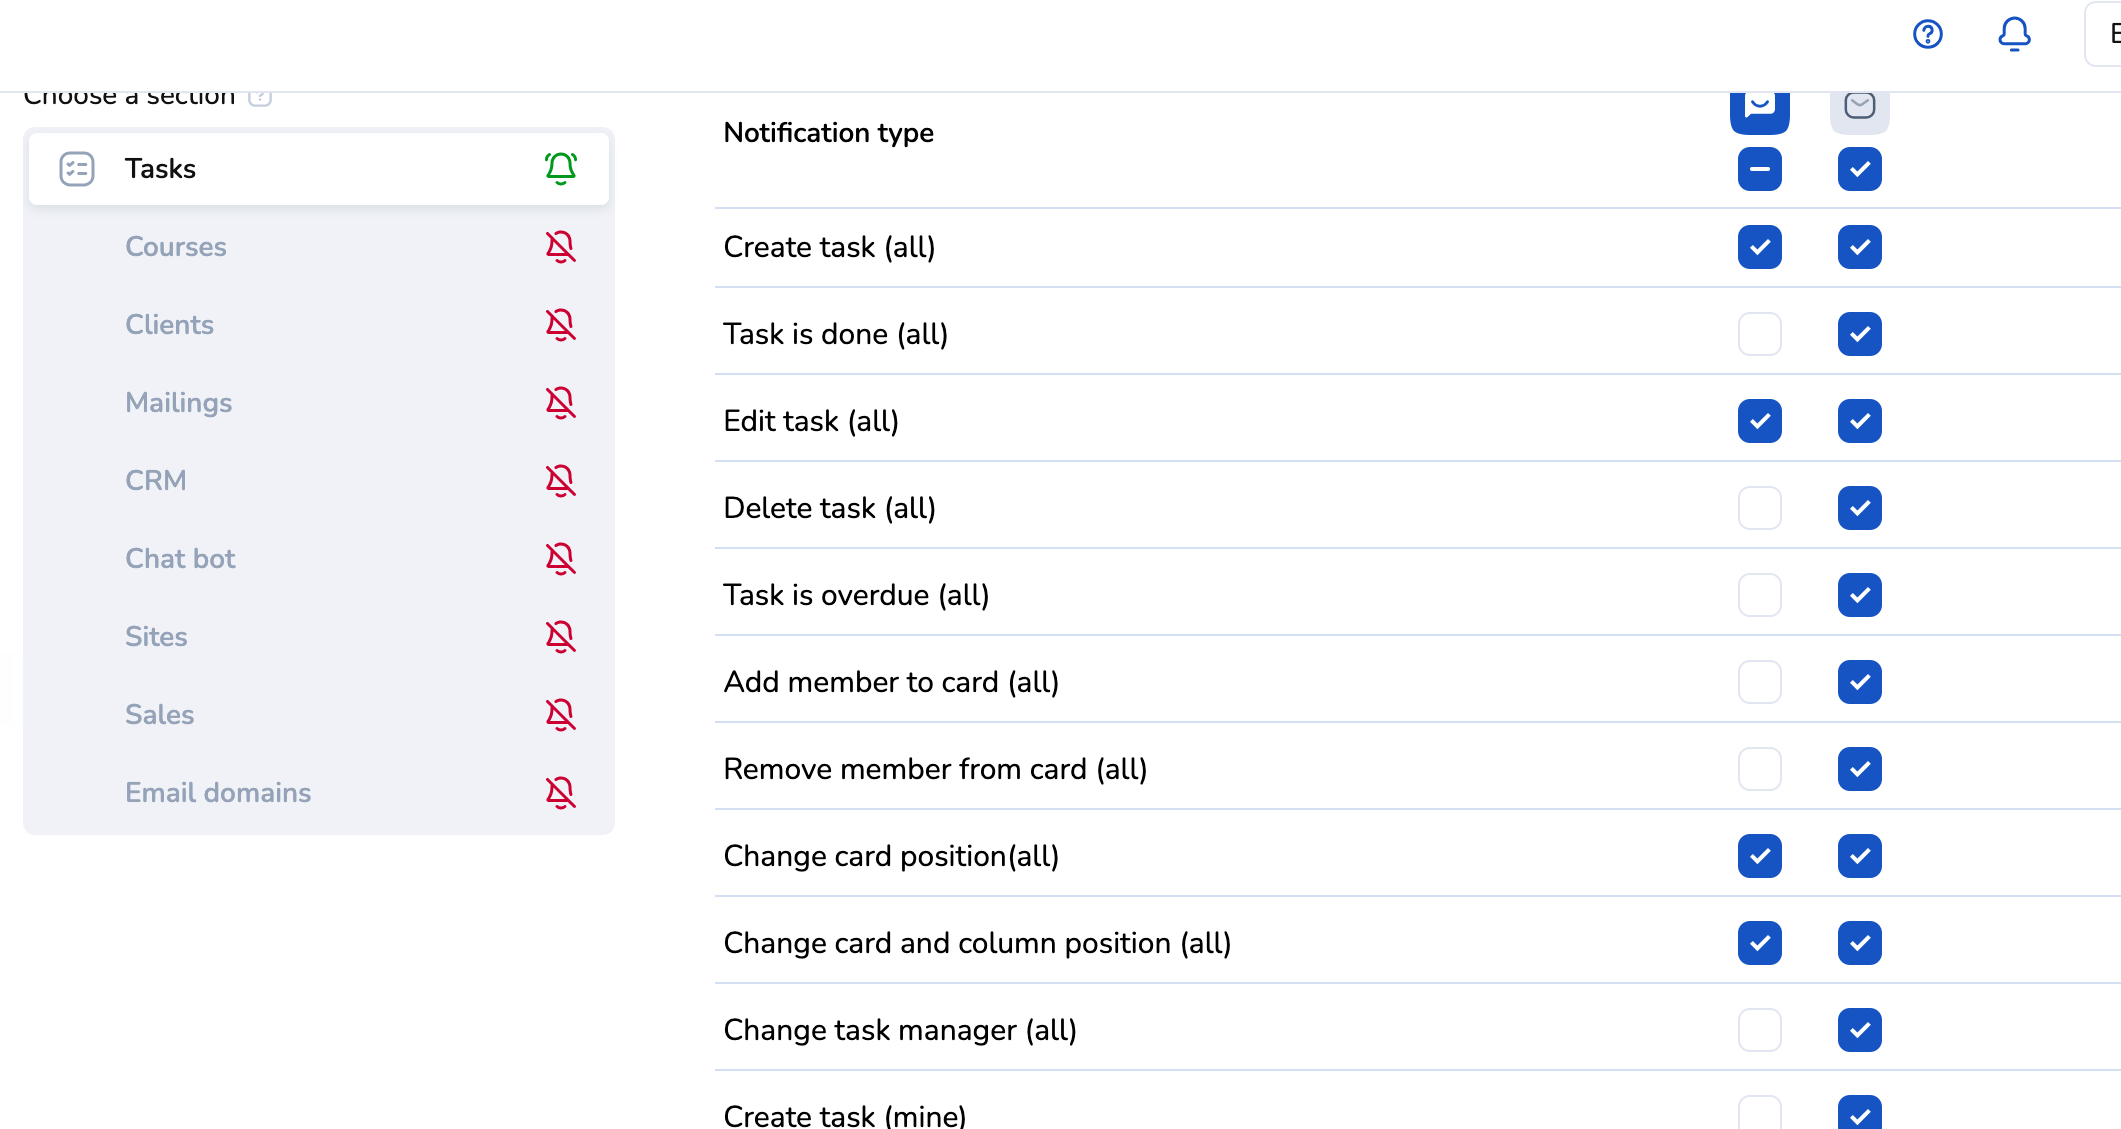The height and width of the screenshot is (1129, 2121).
Task: Uncheck email notification for Delete task (all)
Action: click(x=1859, y=508)
